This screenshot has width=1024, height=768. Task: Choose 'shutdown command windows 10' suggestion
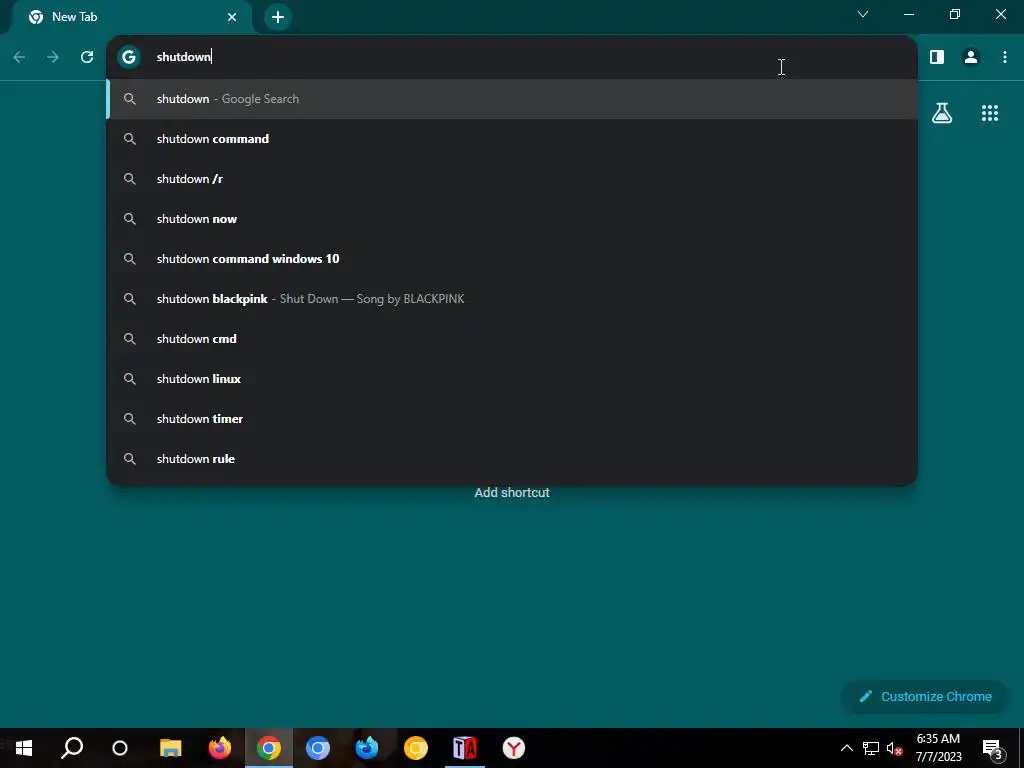(x=512, y=259)
